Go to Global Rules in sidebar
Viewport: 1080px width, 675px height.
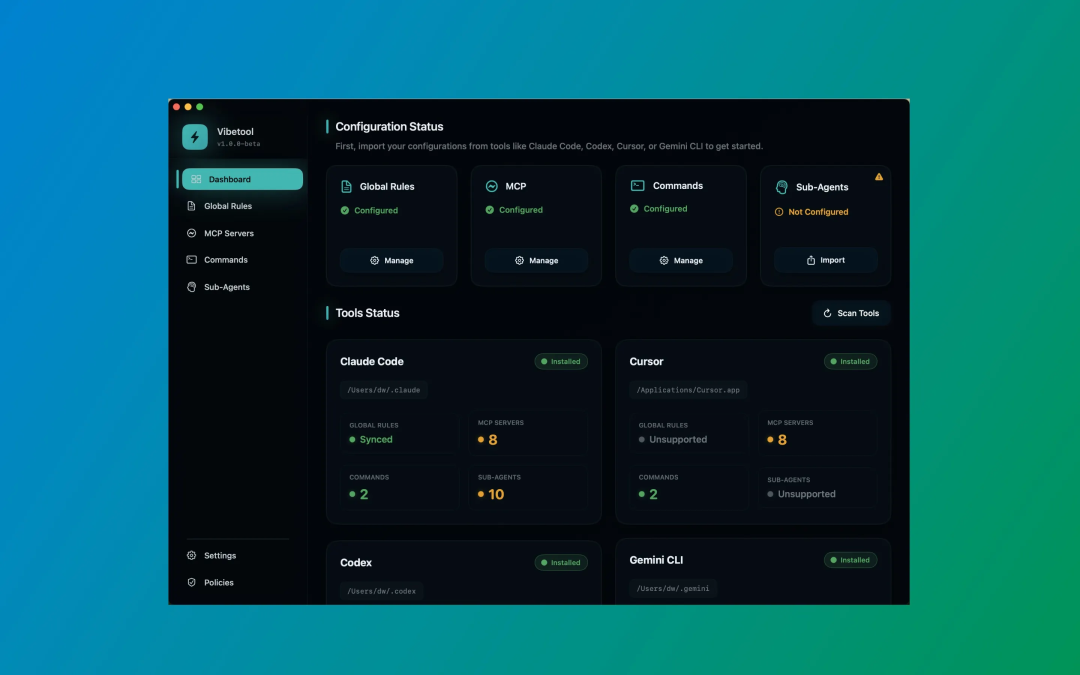(x=228, y=206)
